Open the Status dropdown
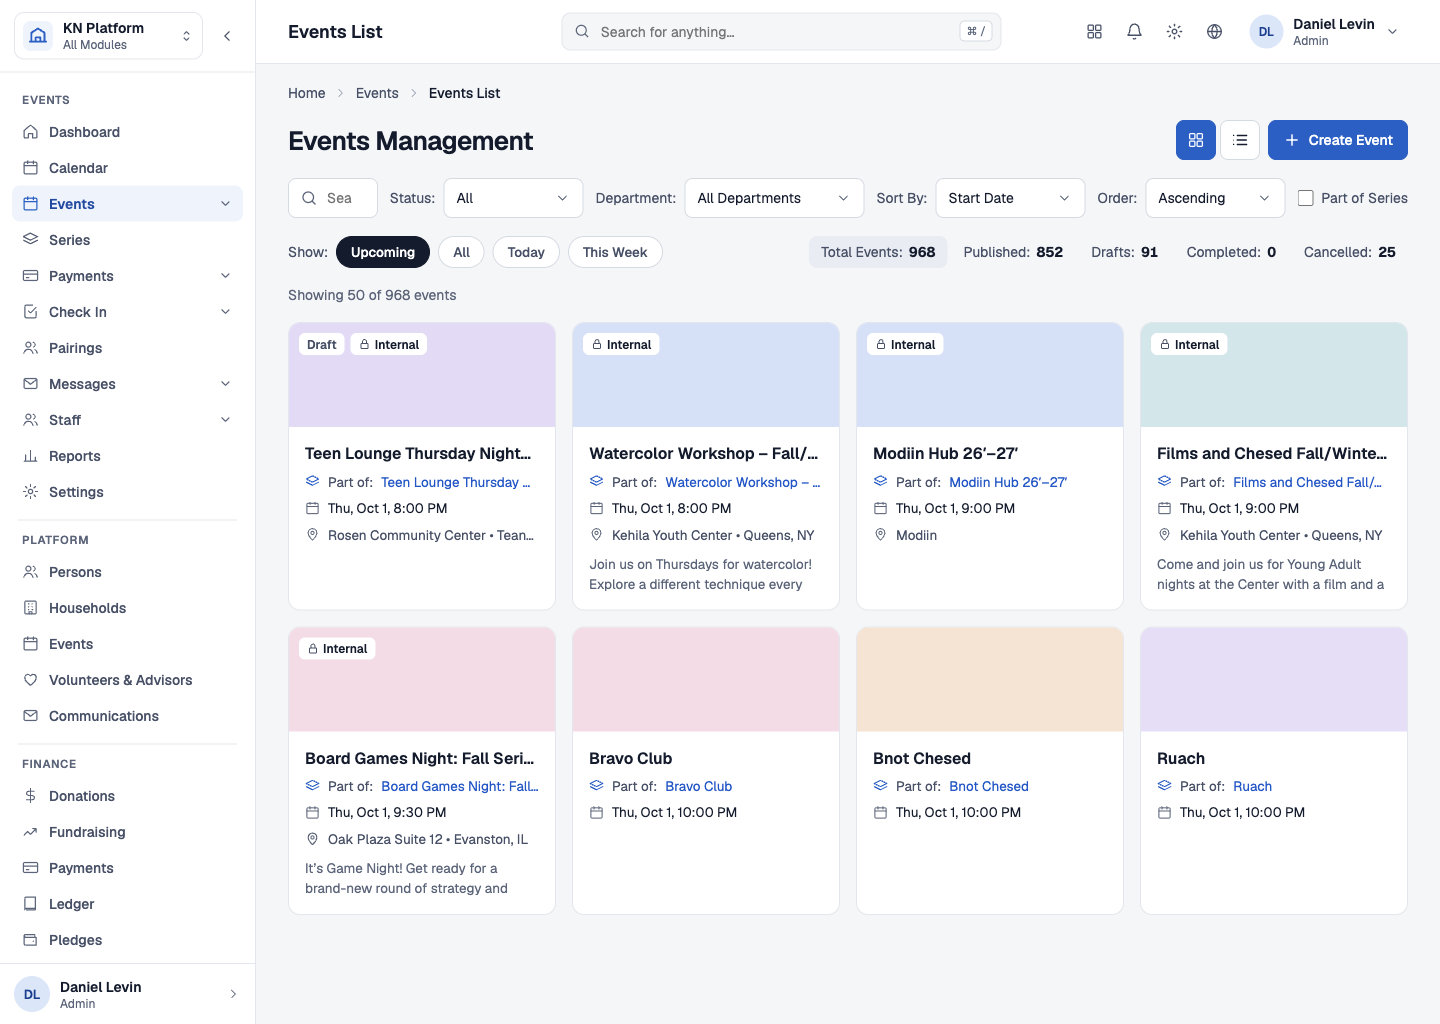This screenshot has height=1024, width=1440. (513, 198)
